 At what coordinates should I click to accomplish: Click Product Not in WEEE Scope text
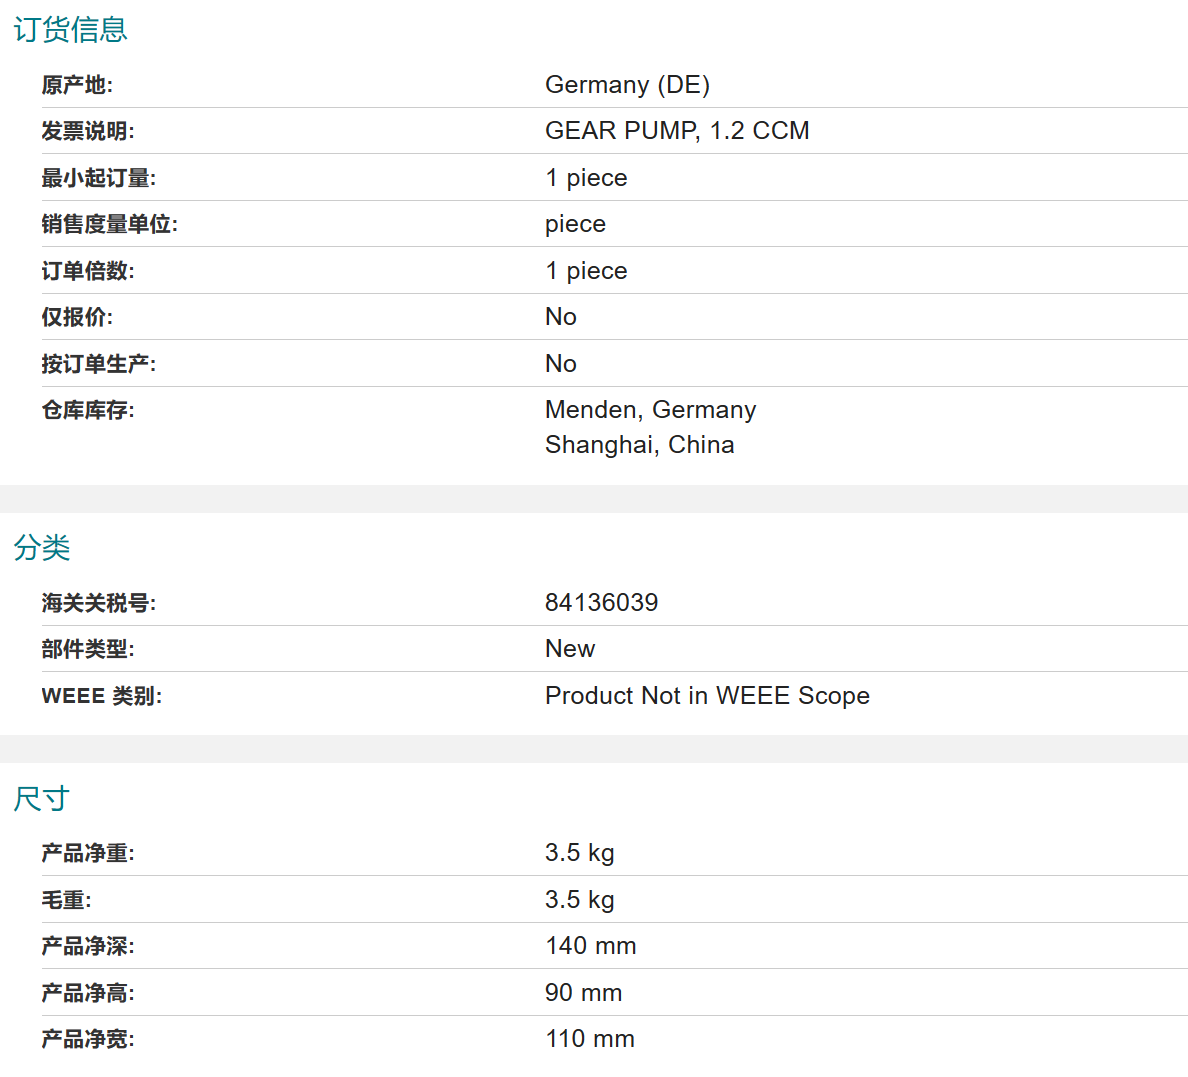707,695
